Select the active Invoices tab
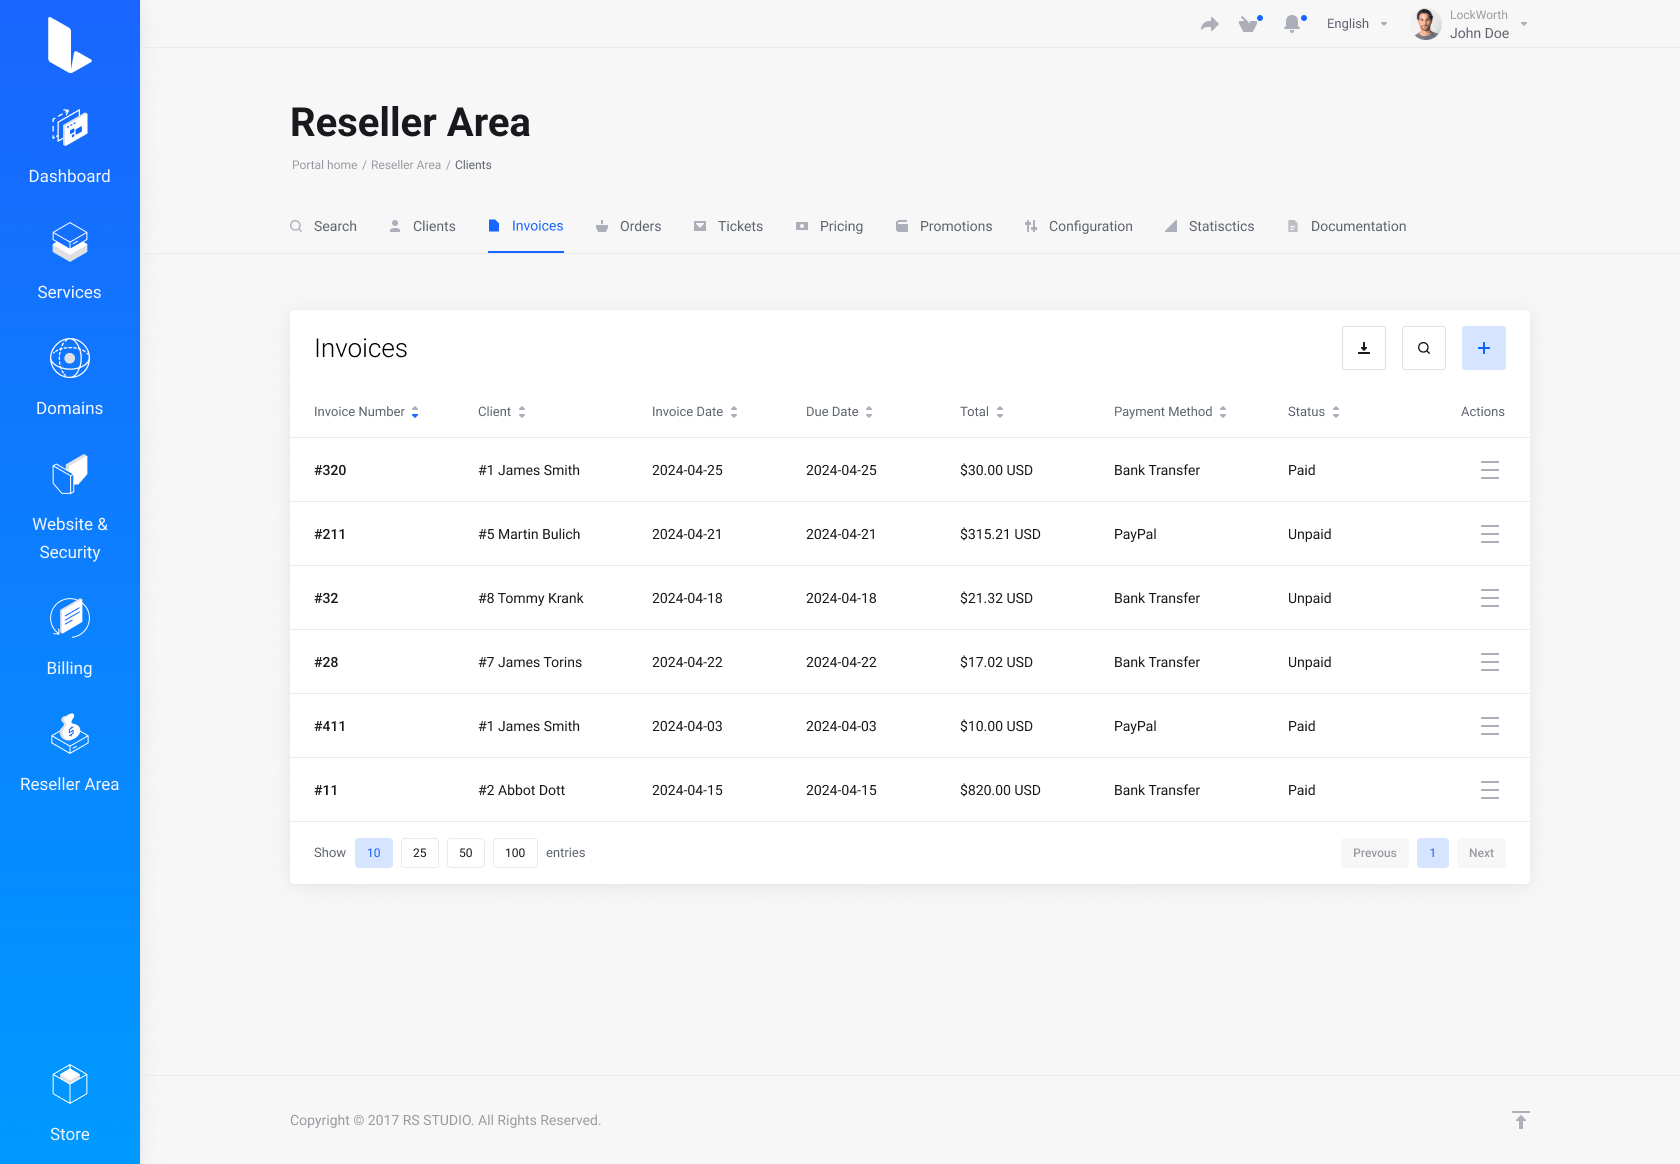The height and width of the screenshot is (1164, 1680). [526, 226]
